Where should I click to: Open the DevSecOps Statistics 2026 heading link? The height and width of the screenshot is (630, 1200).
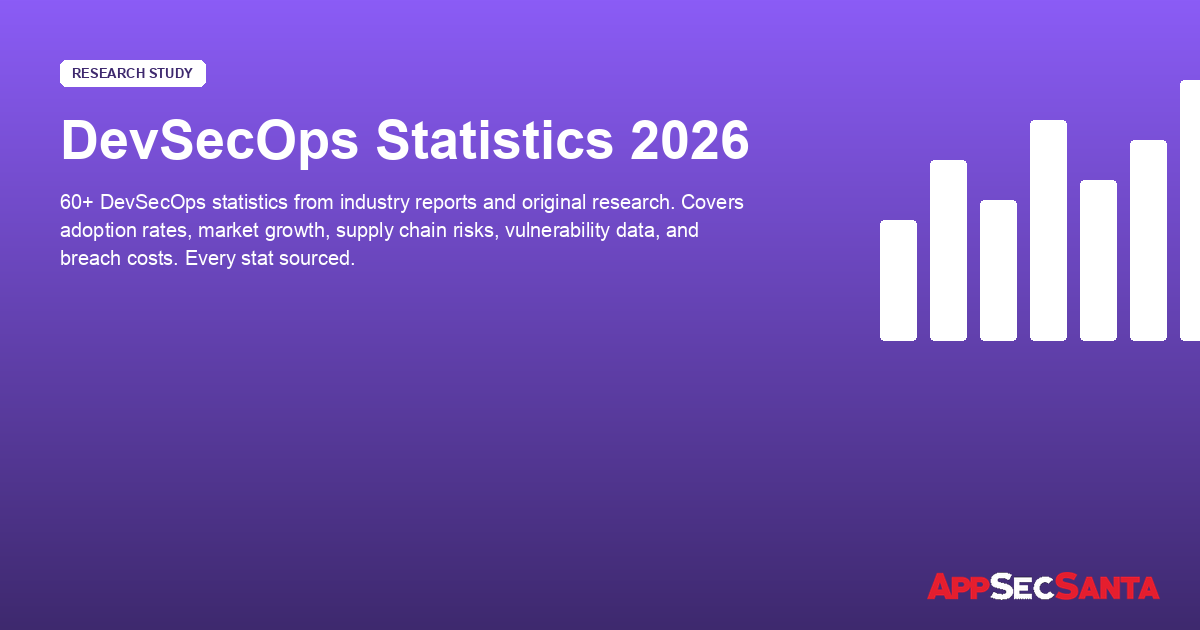tap(404, 141)
